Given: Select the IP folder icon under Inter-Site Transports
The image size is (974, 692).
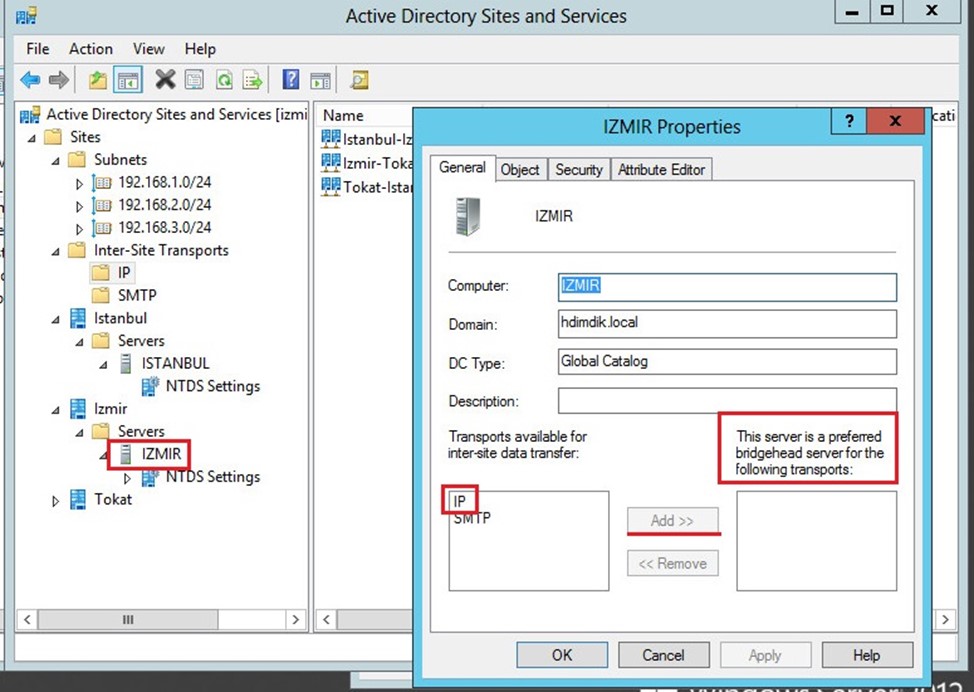Looking at the screenshot, I should (x=101, y=273).
